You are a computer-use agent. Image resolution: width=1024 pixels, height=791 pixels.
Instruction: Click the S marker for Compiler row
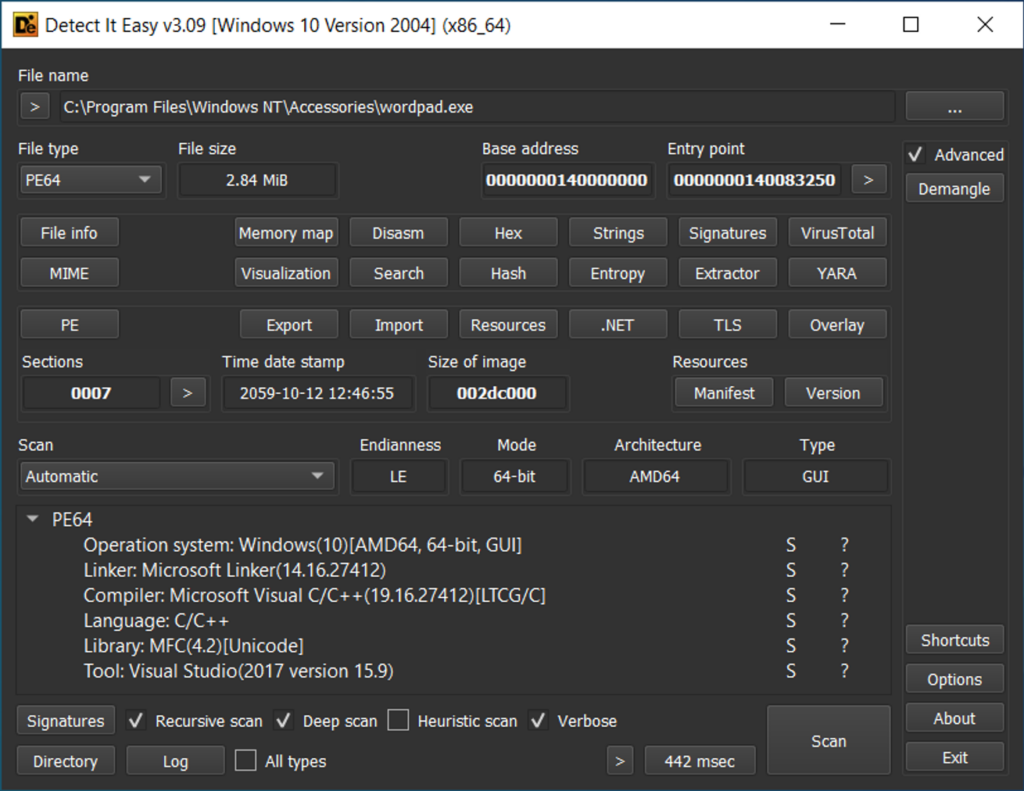click(x=791, y=595)
